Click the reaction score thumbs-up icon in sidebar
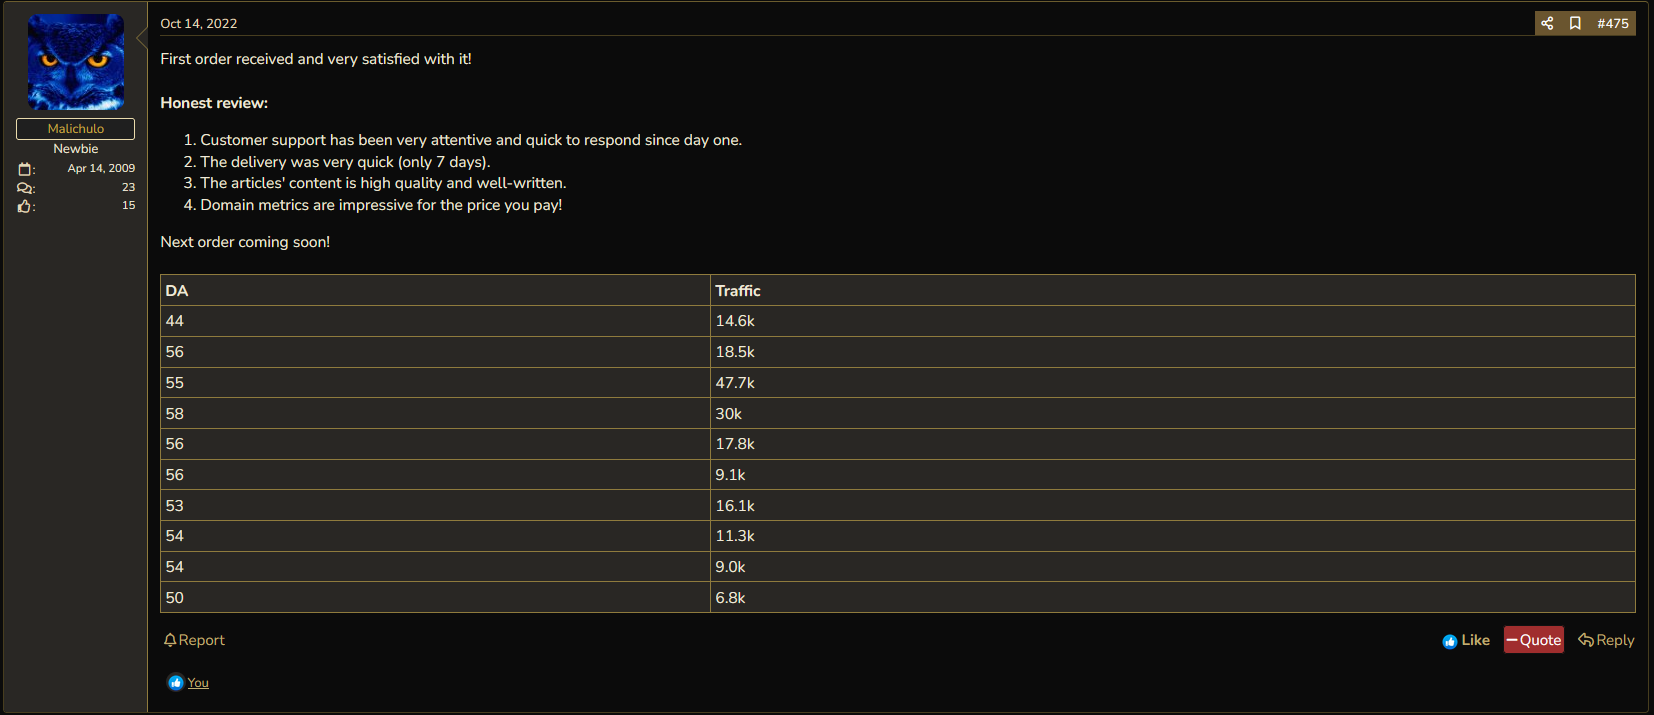The width and height of the screenshot is (1654, 715). 26,206
